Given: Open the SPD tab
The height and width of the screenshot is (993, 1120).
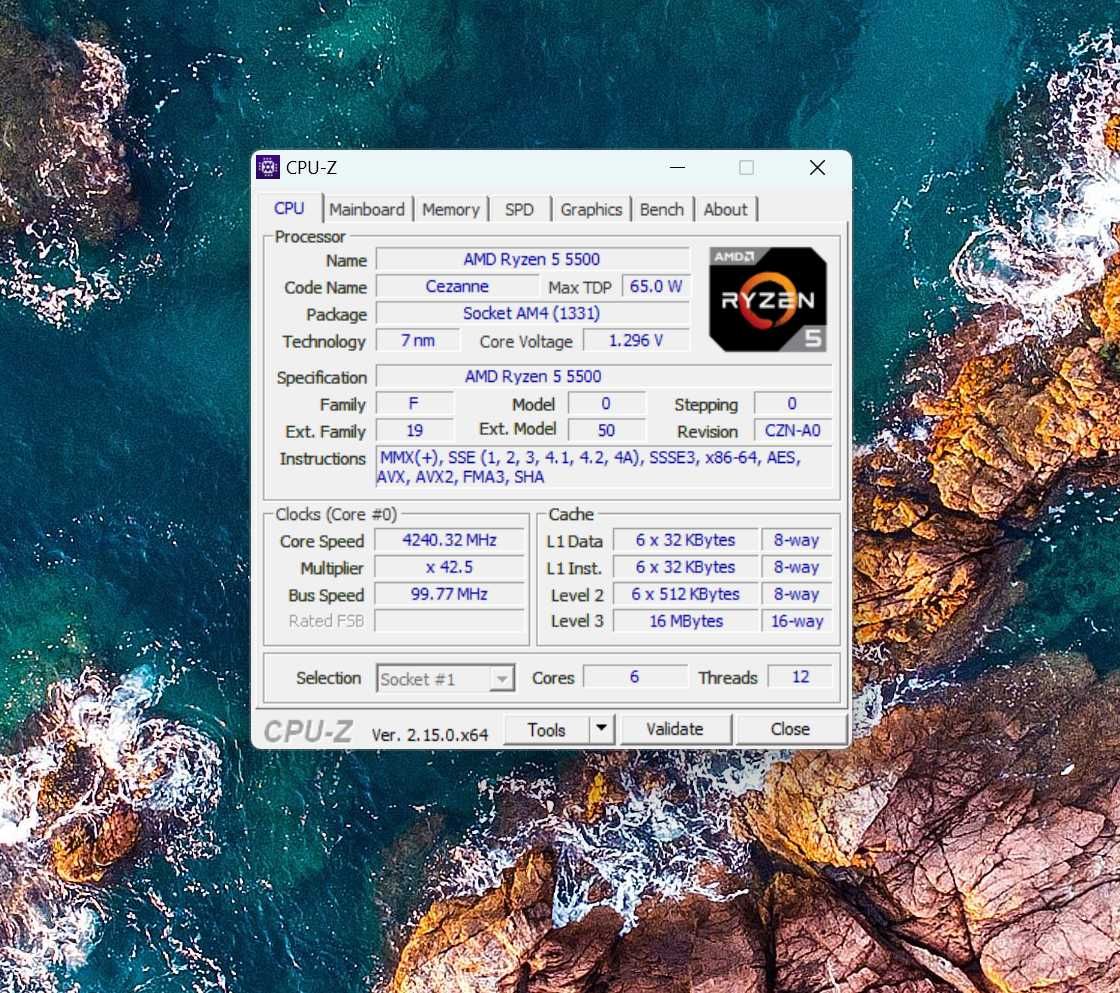Looking at the screenshot, I should pos(519,209).
